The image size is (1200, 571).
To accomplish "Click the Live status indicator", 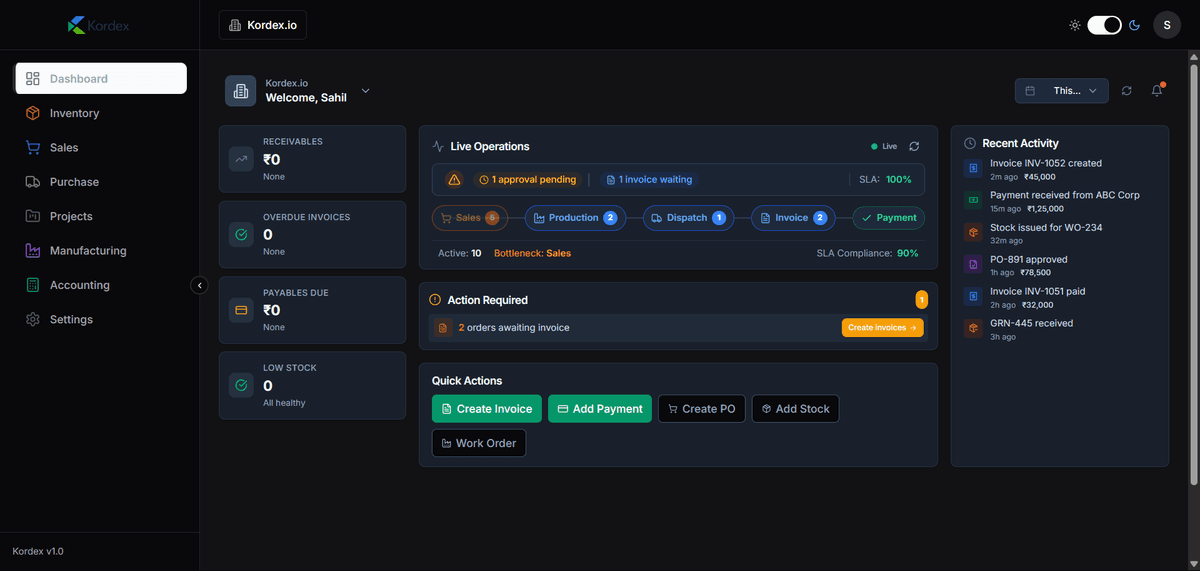I will pos(884,146).
